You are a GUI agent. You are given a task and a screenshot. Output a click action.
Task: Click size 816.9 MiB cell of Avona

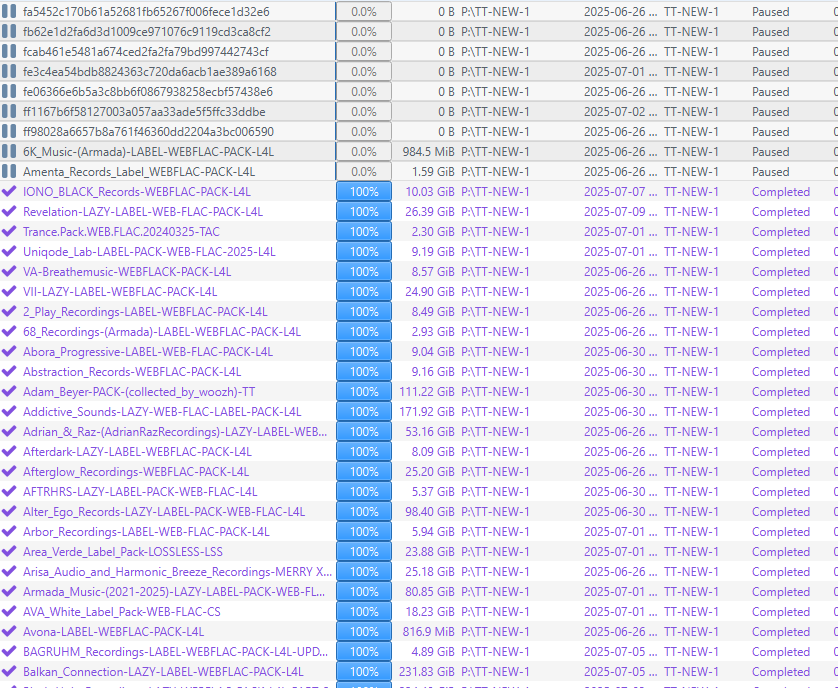(x=428, y=632)
